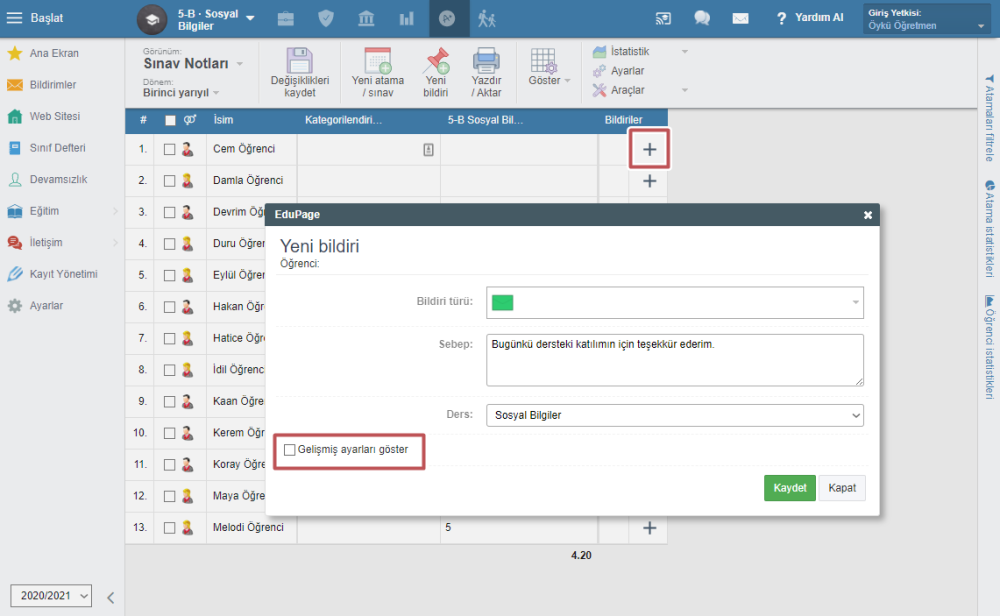
Task: Click the gender sort icon in table header
Action: tap(190, 120)
